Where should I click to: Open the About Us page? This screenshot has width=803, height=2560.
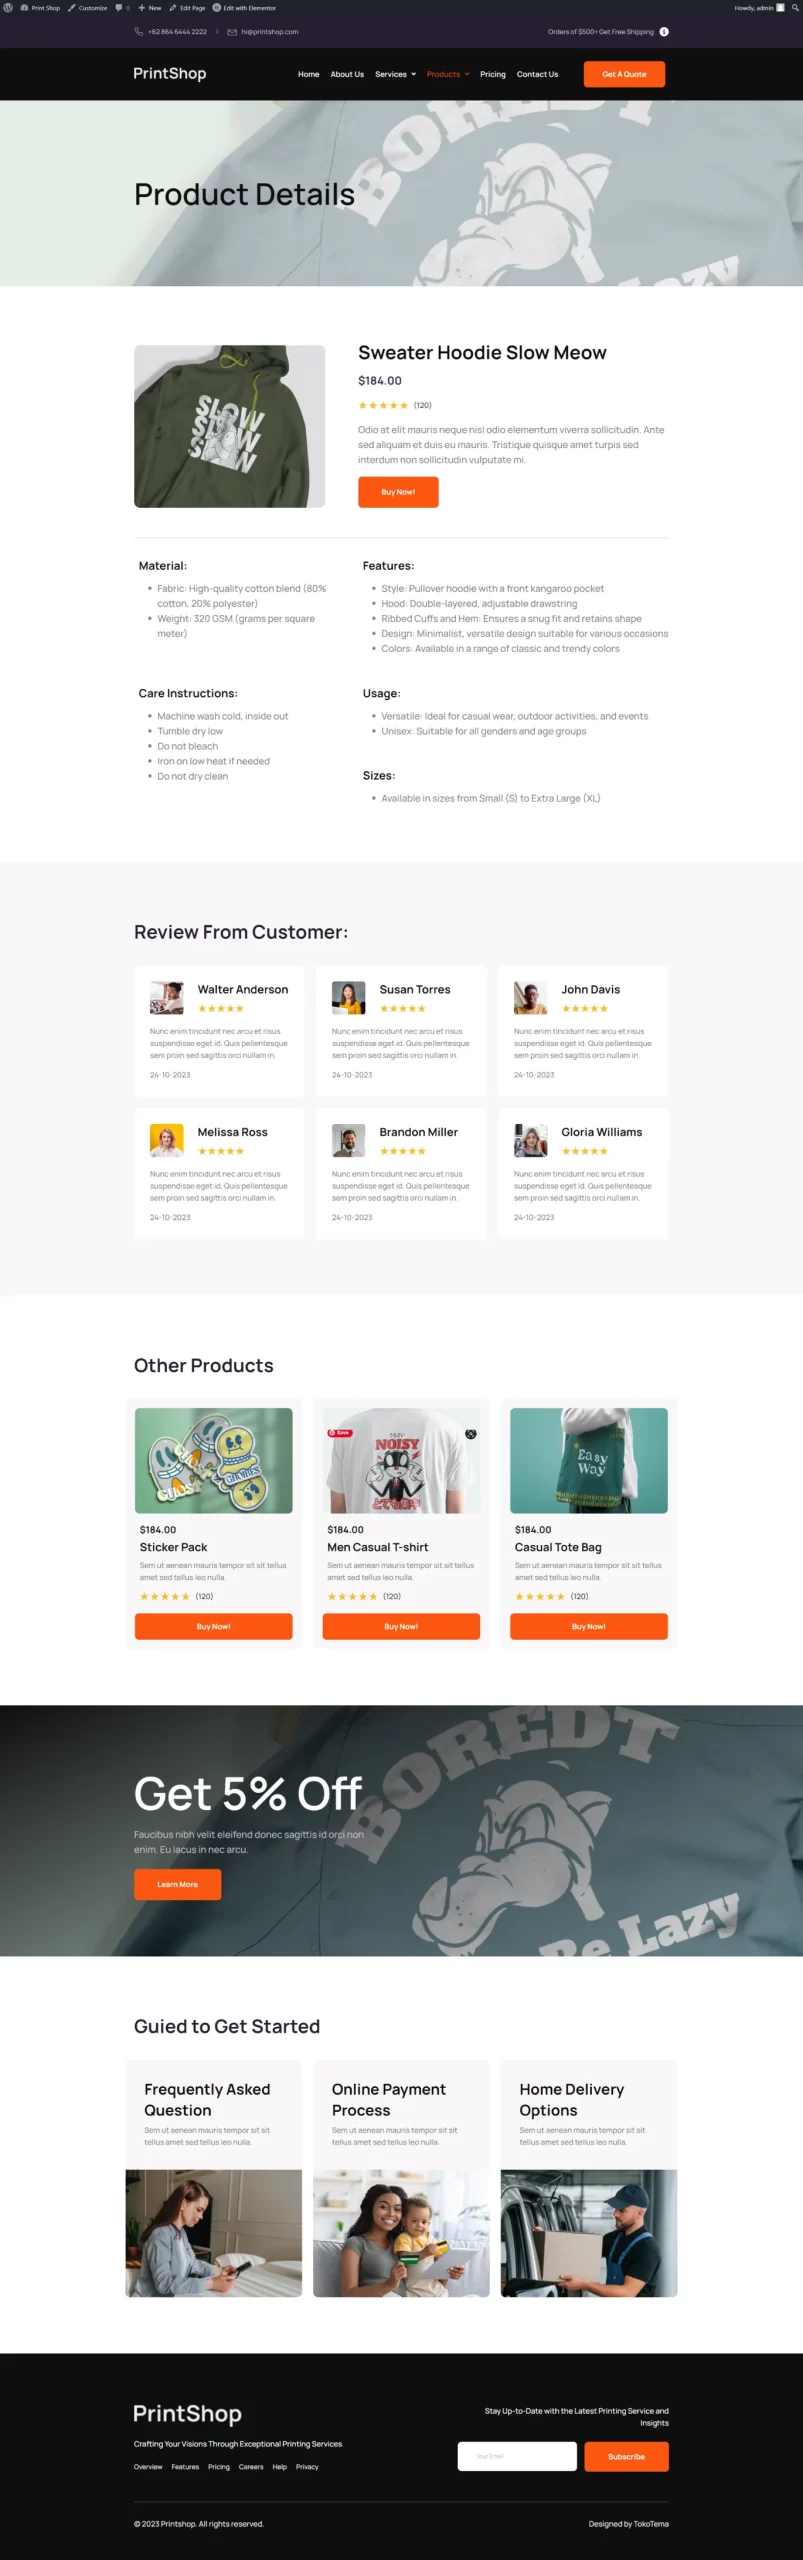(347, 74)
